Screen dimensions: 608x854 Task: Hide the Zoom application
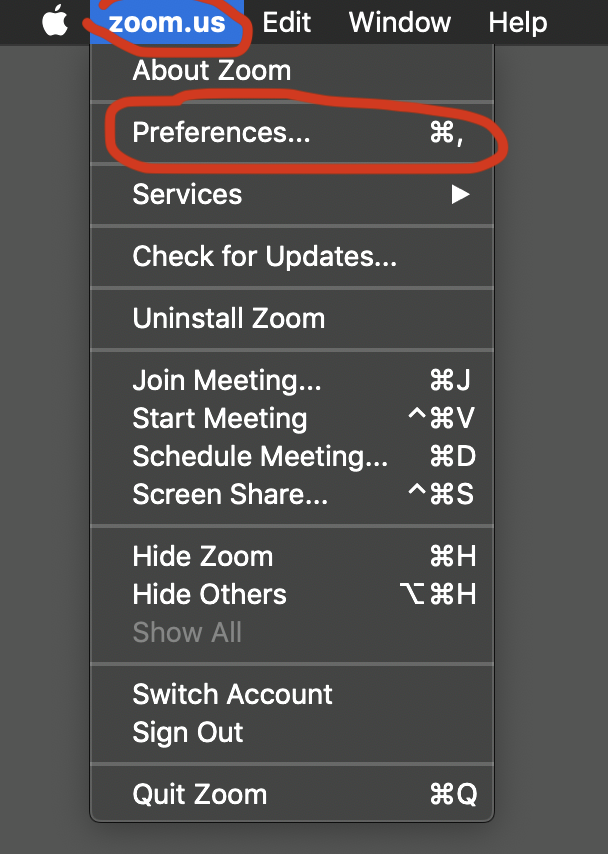coord(202,557)
